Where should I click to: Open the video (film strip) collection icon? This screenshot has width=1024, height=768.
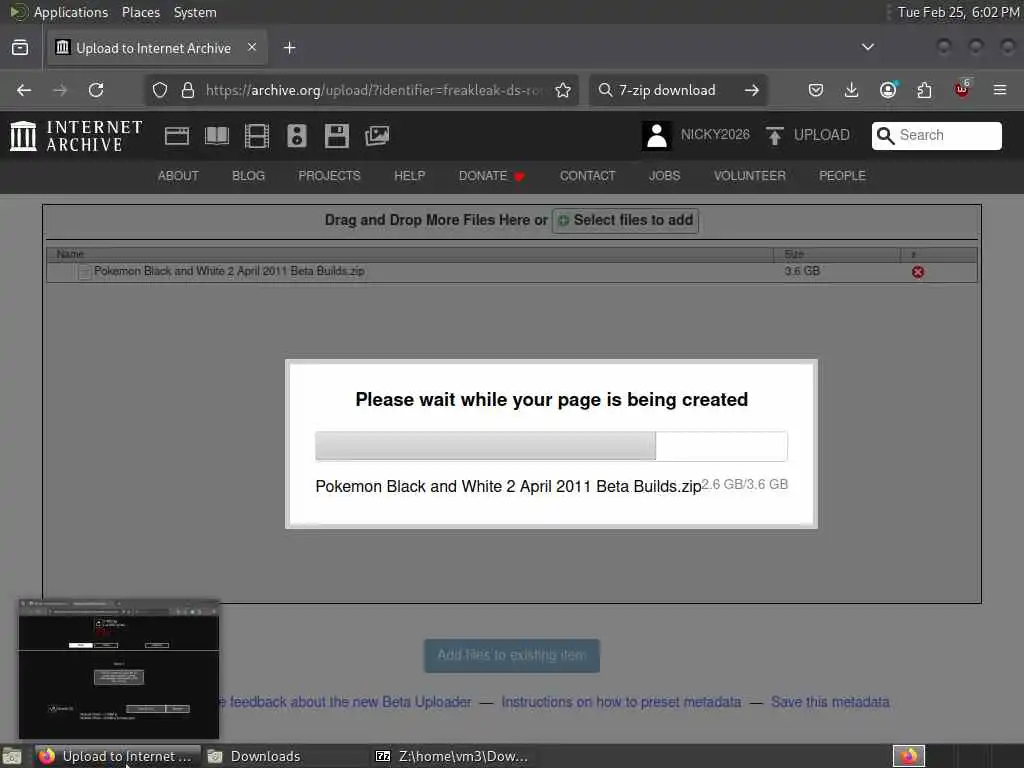257,136
